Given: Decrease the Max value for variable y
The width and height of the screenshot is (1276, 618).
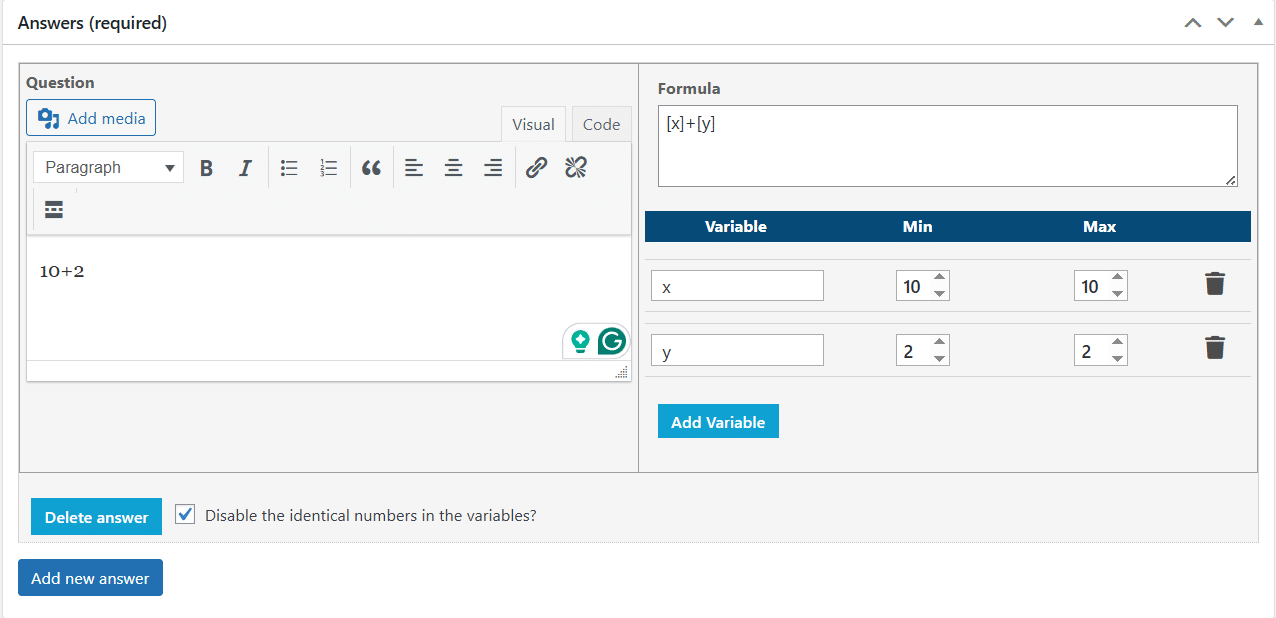Looking at the screenshot, I should coord(1117,358).
